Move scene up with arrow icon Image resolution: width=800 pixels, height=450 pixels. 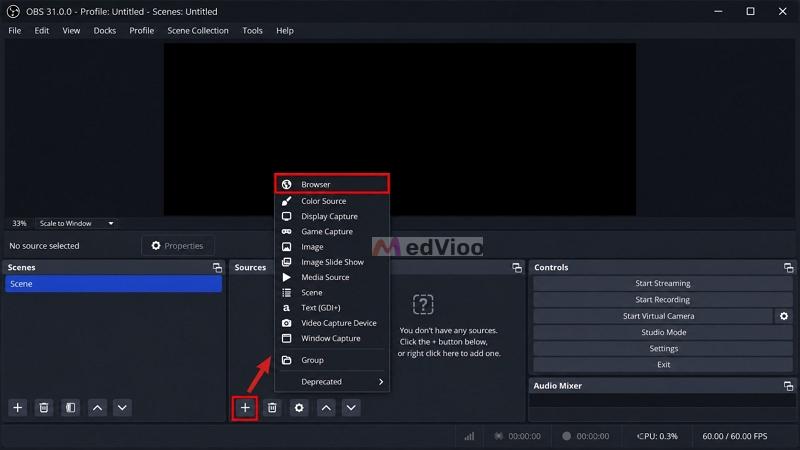[x=97, y=407]
